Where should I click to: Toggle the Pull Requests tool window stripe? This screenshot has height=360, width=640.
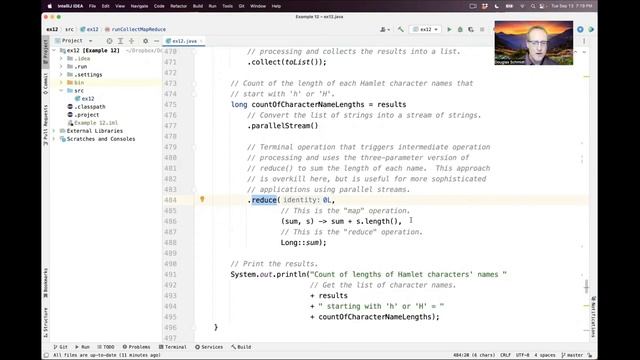coord(45,125)
